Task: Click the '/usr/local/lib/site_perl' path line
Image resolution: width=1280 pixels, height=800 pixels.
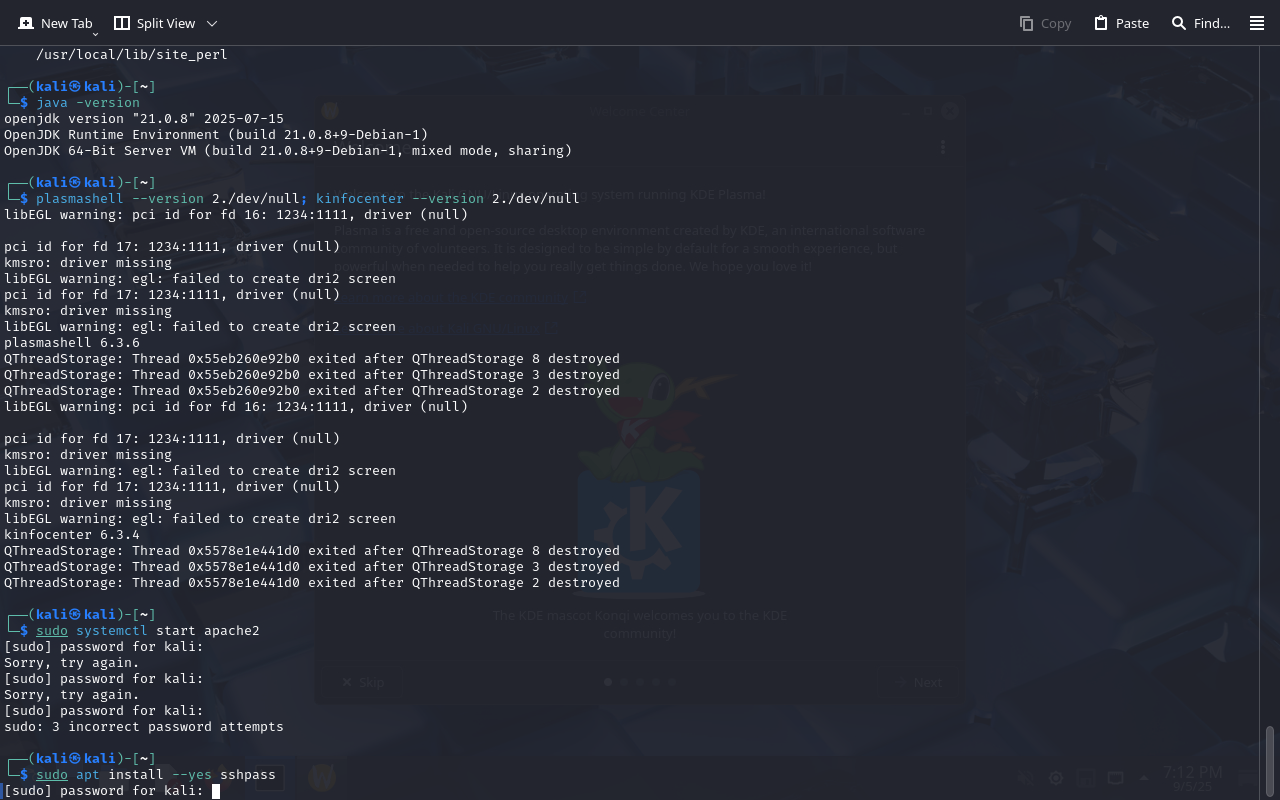Action: click(132, 55)
